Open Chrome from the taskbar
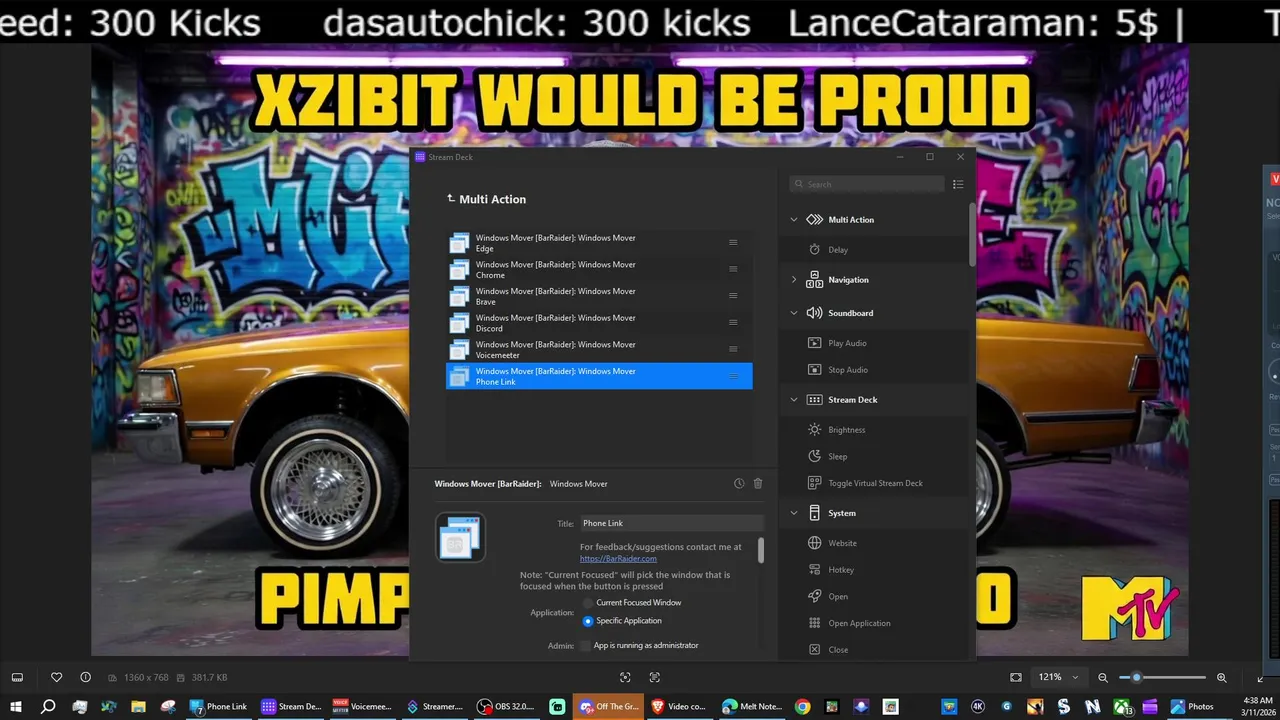Screen dimensions: 1280x720 coord(802,706)
